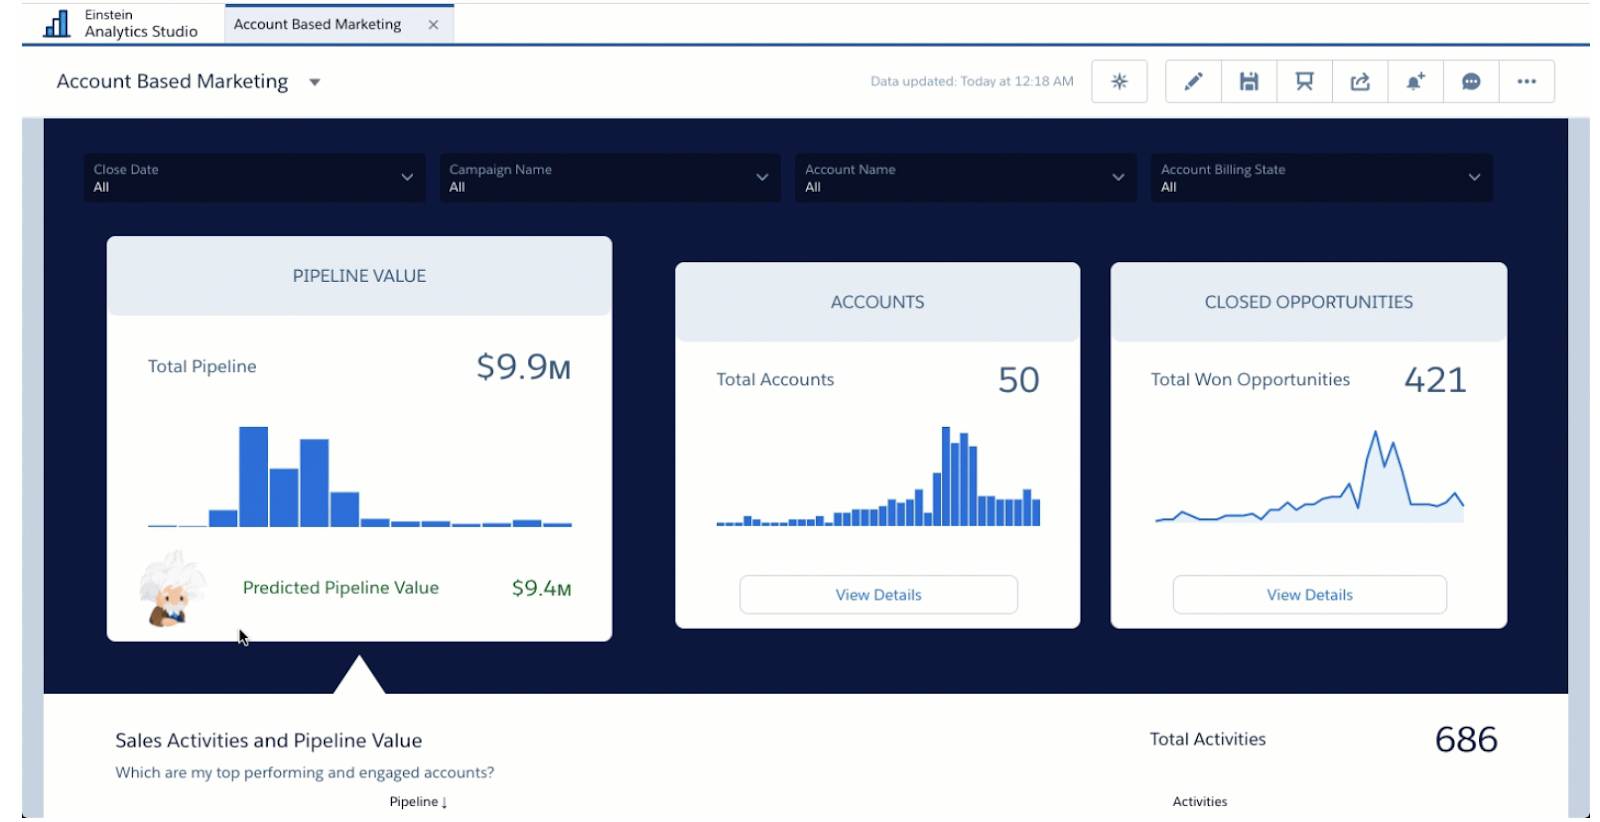Click the bell notification icon
Viewport: 1600px width, 822px height.
(x=1415, y=82)
